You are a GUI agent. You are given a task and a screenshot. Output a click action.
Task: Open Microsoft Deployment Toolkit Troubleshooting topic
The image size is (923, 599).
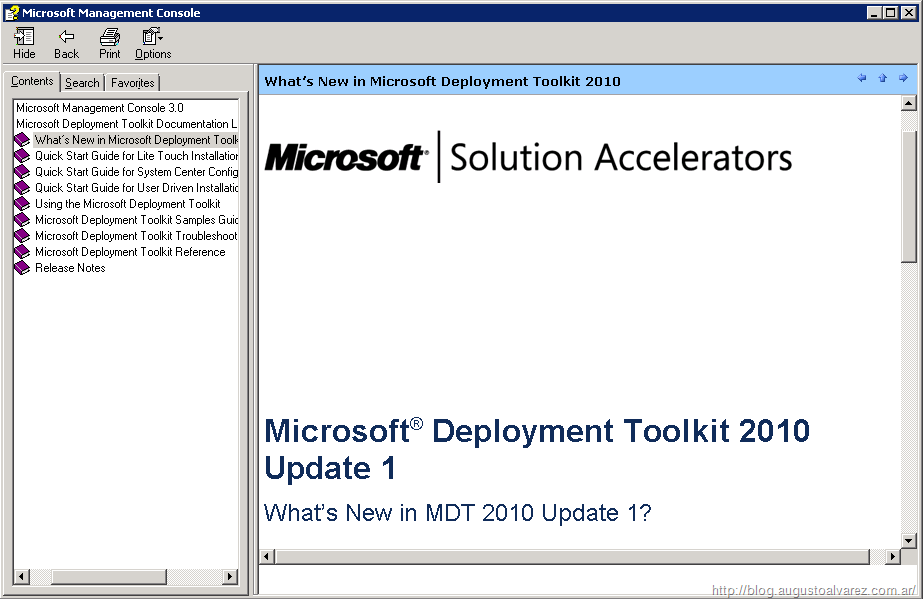pyautogui.click(x=136, y=236)
